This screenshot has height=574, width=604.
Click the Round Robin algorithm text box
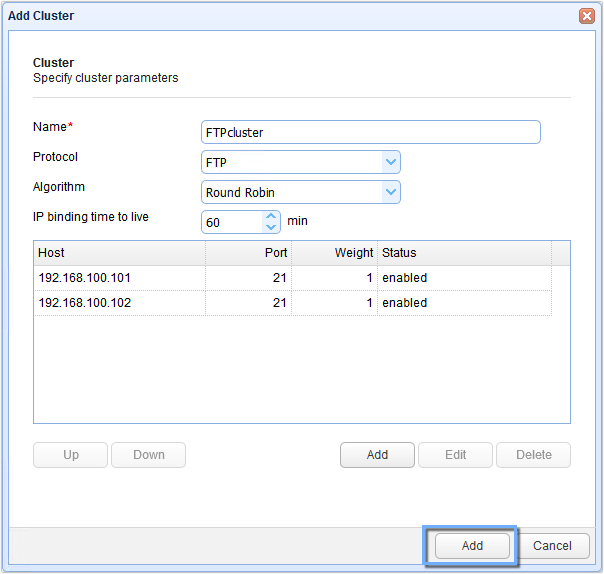[291, 192]
